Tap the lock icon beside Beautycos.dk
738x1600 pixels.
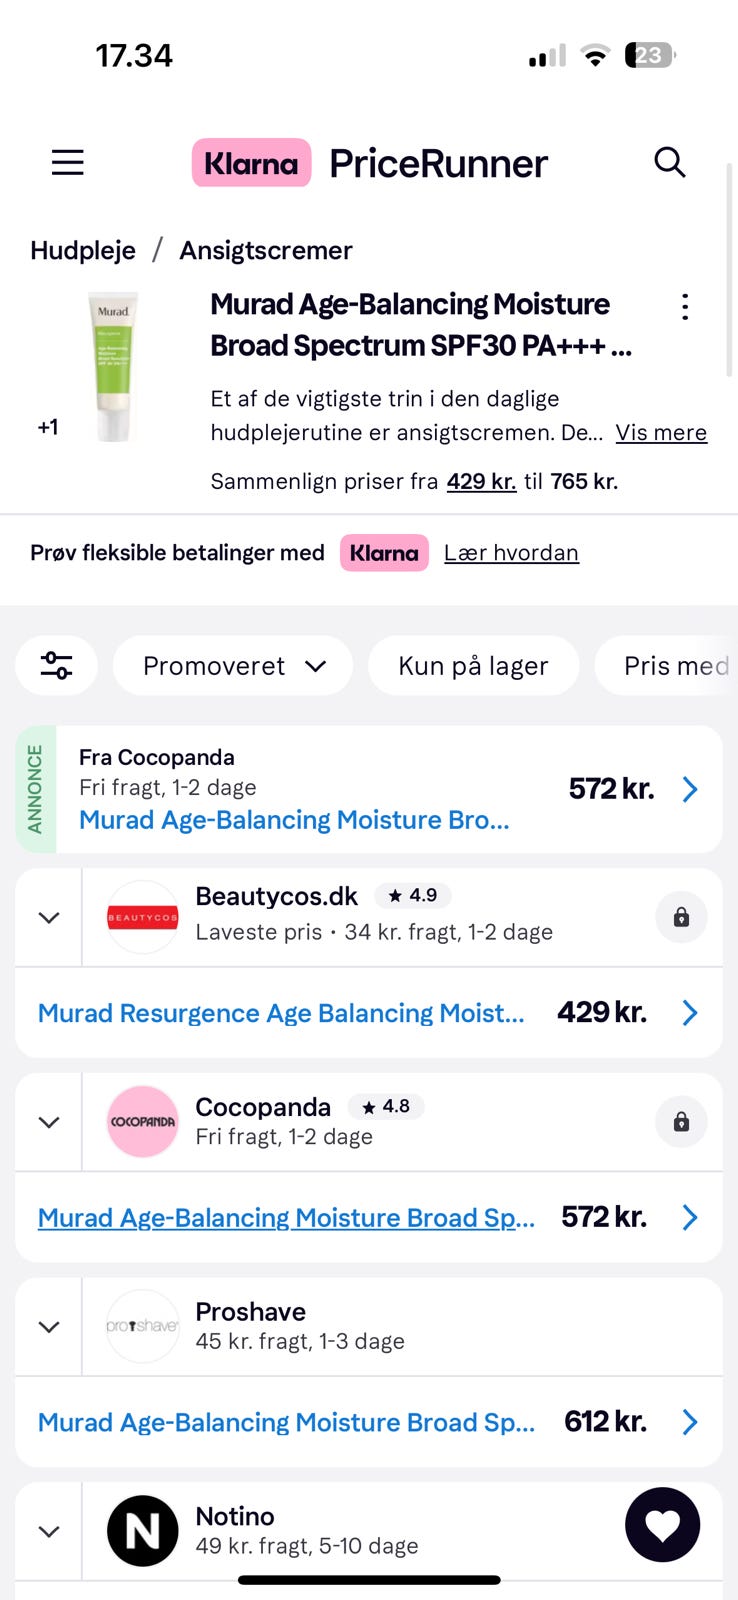681,917
